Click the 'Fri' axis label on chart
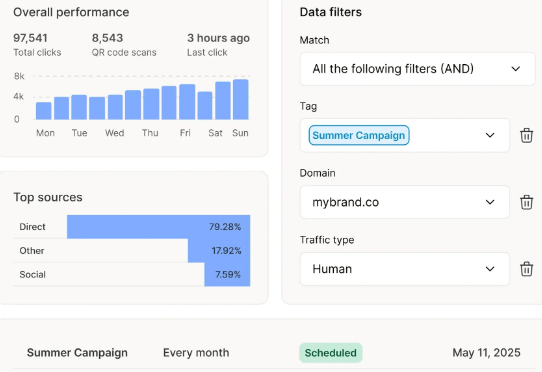 (x=185, y=133)
